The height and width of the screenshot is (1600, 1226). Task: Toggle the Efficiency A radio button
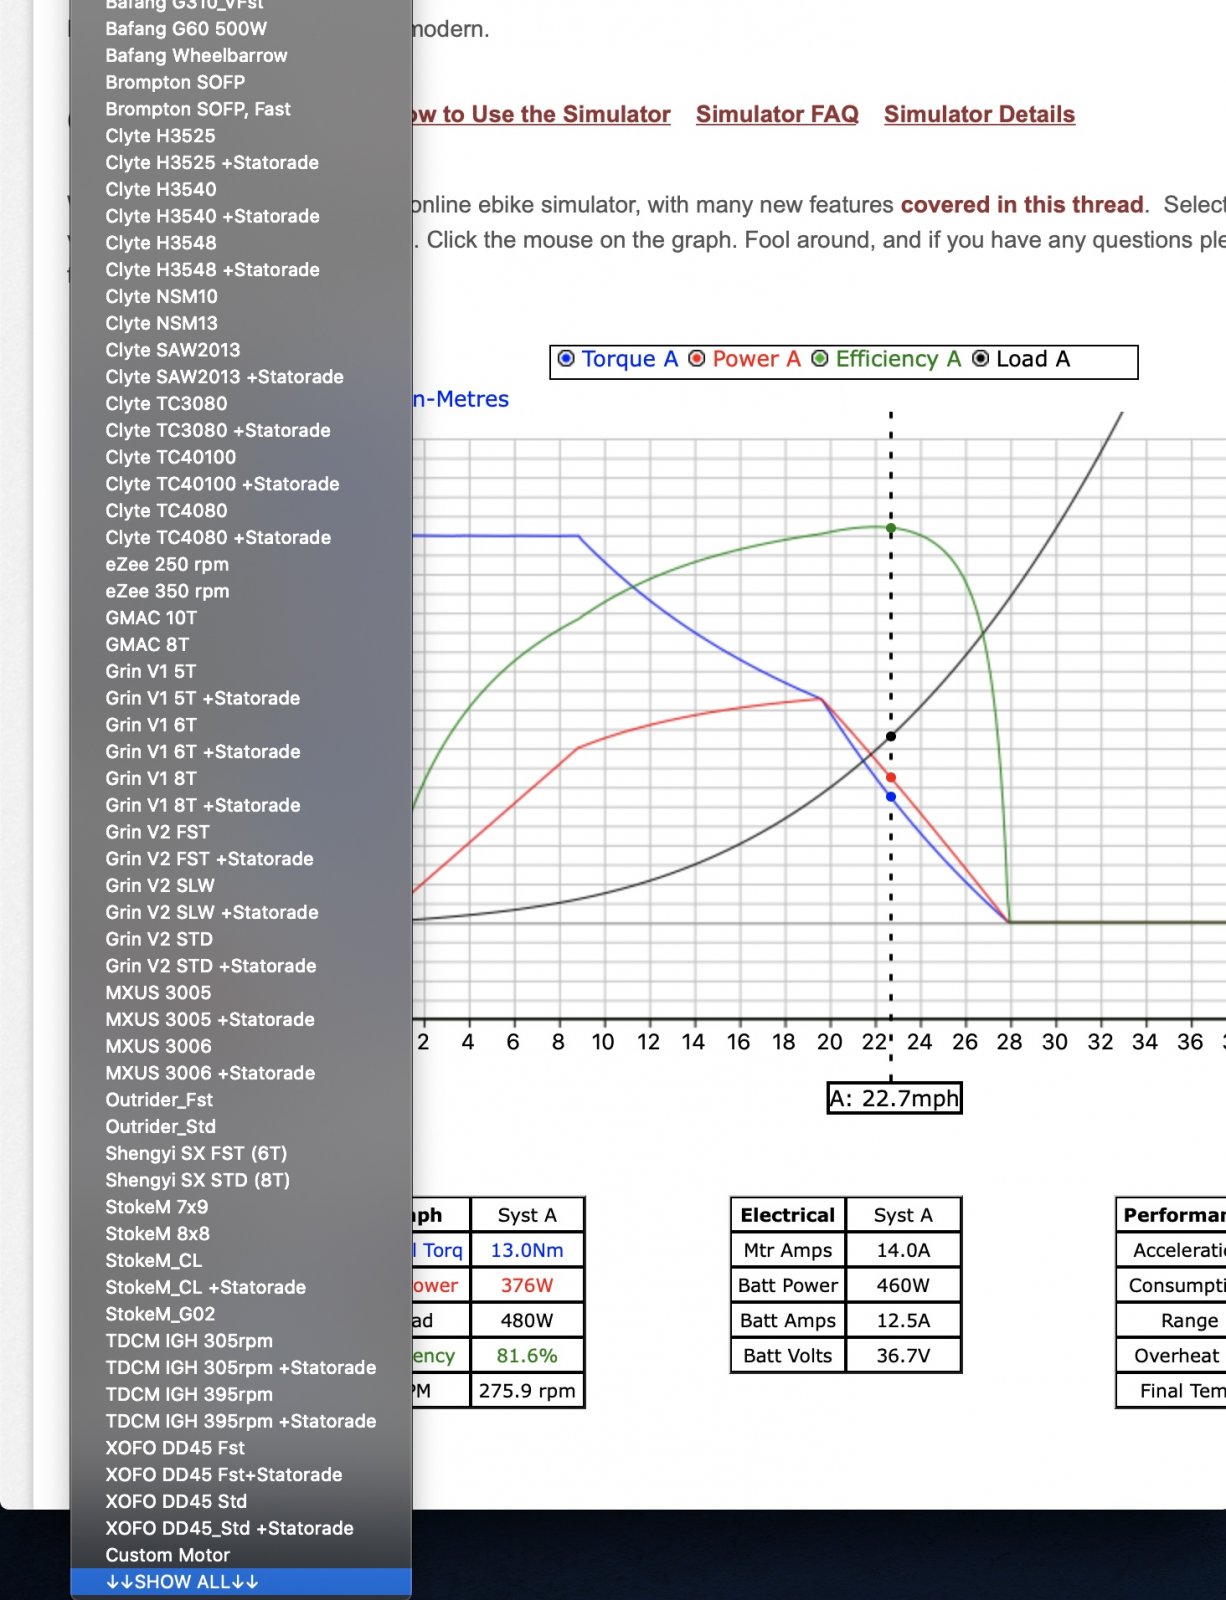(x=820, y=359)
